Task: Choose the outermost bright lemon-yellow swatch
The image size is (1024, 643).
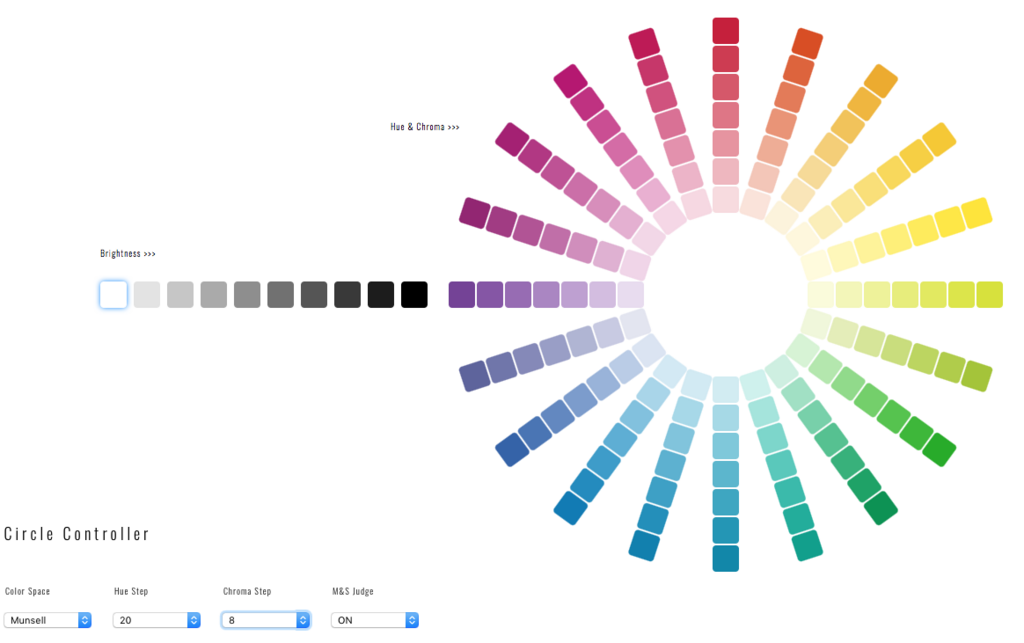Action: coord(977,213)
